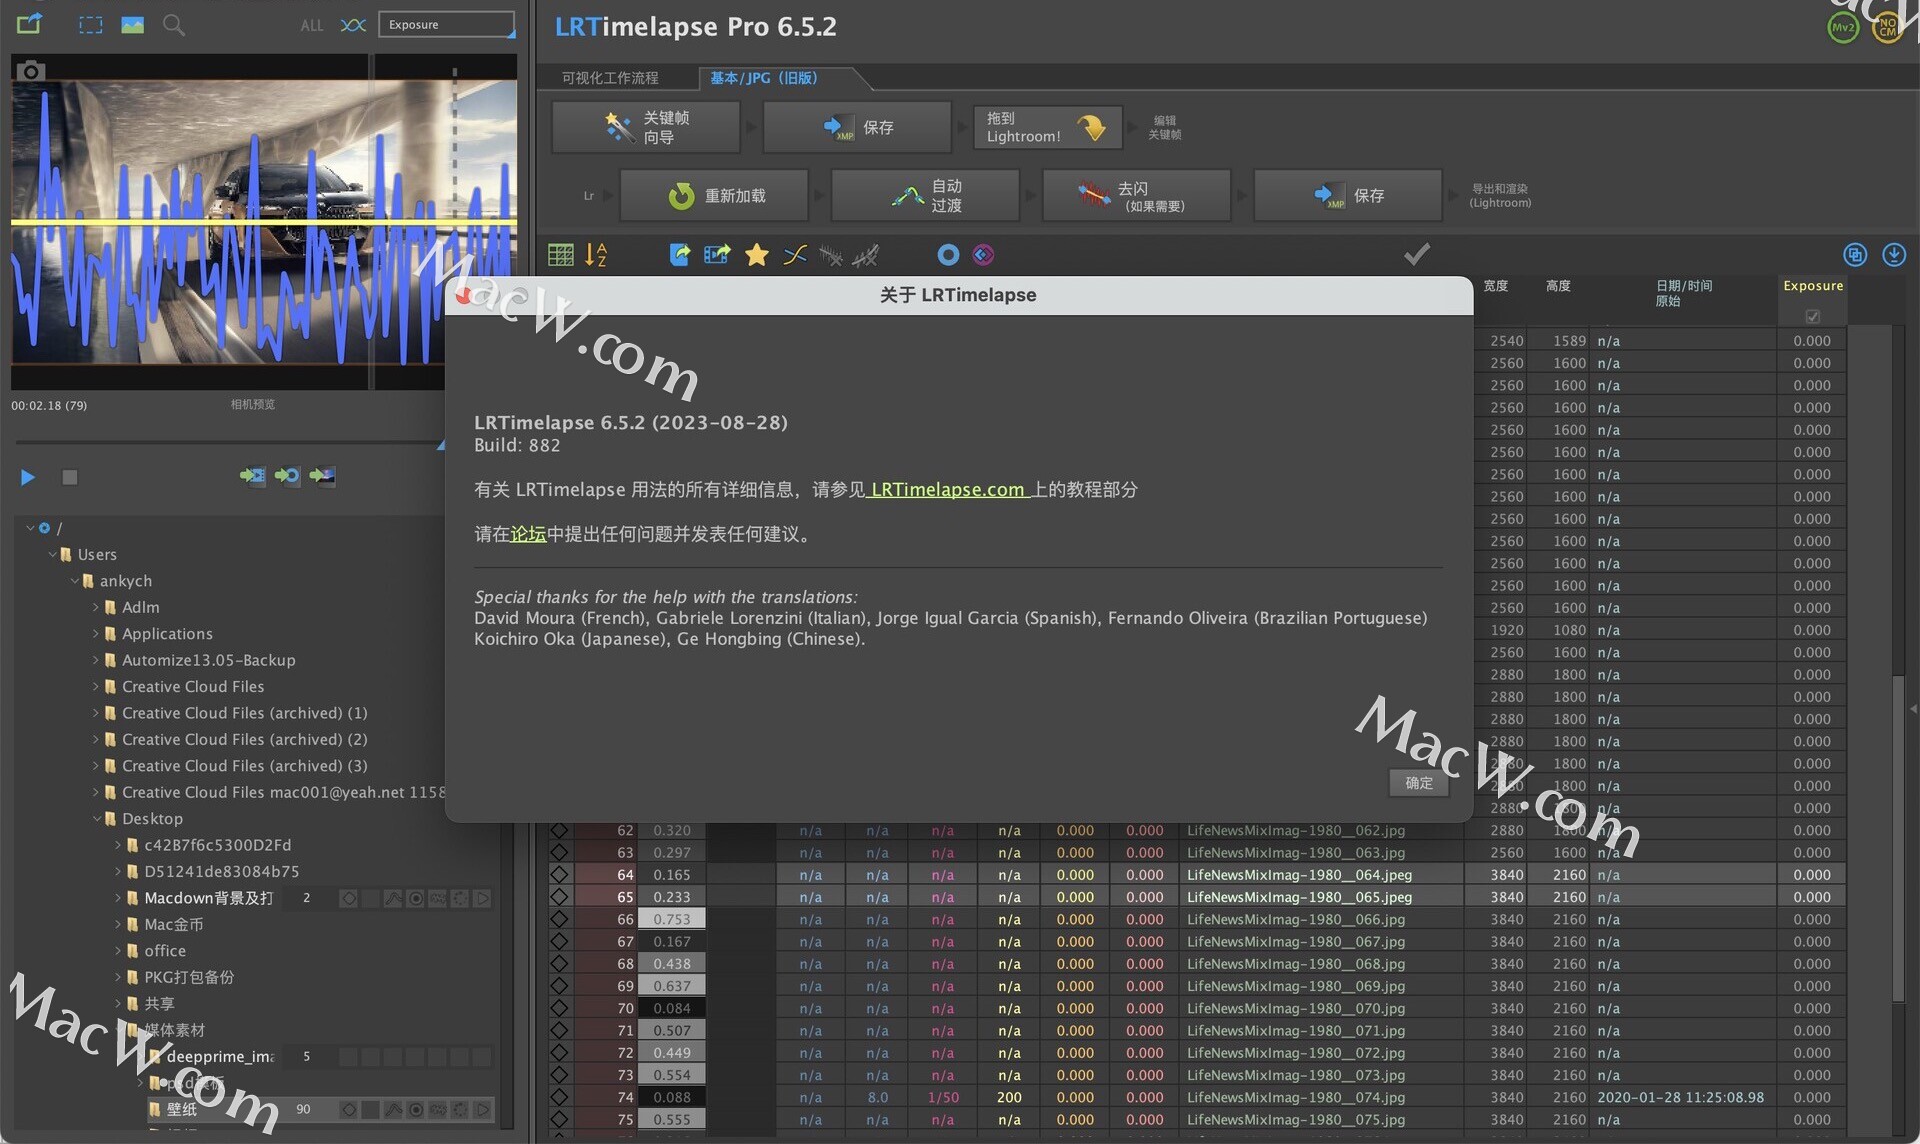
Task: Select the 壁纸 folder in the tree
Action: point(181,1110)
